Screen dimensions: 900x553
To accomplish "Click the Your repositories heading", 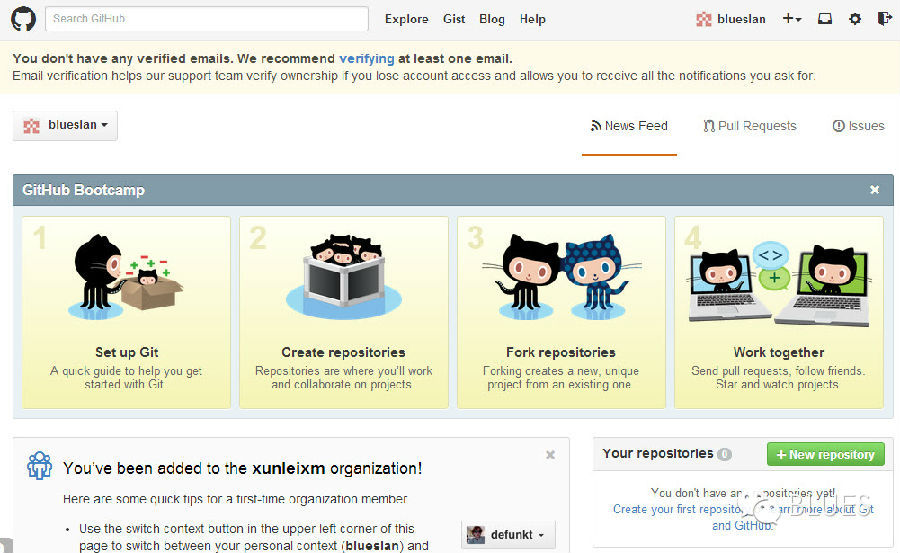I will 658,453.
